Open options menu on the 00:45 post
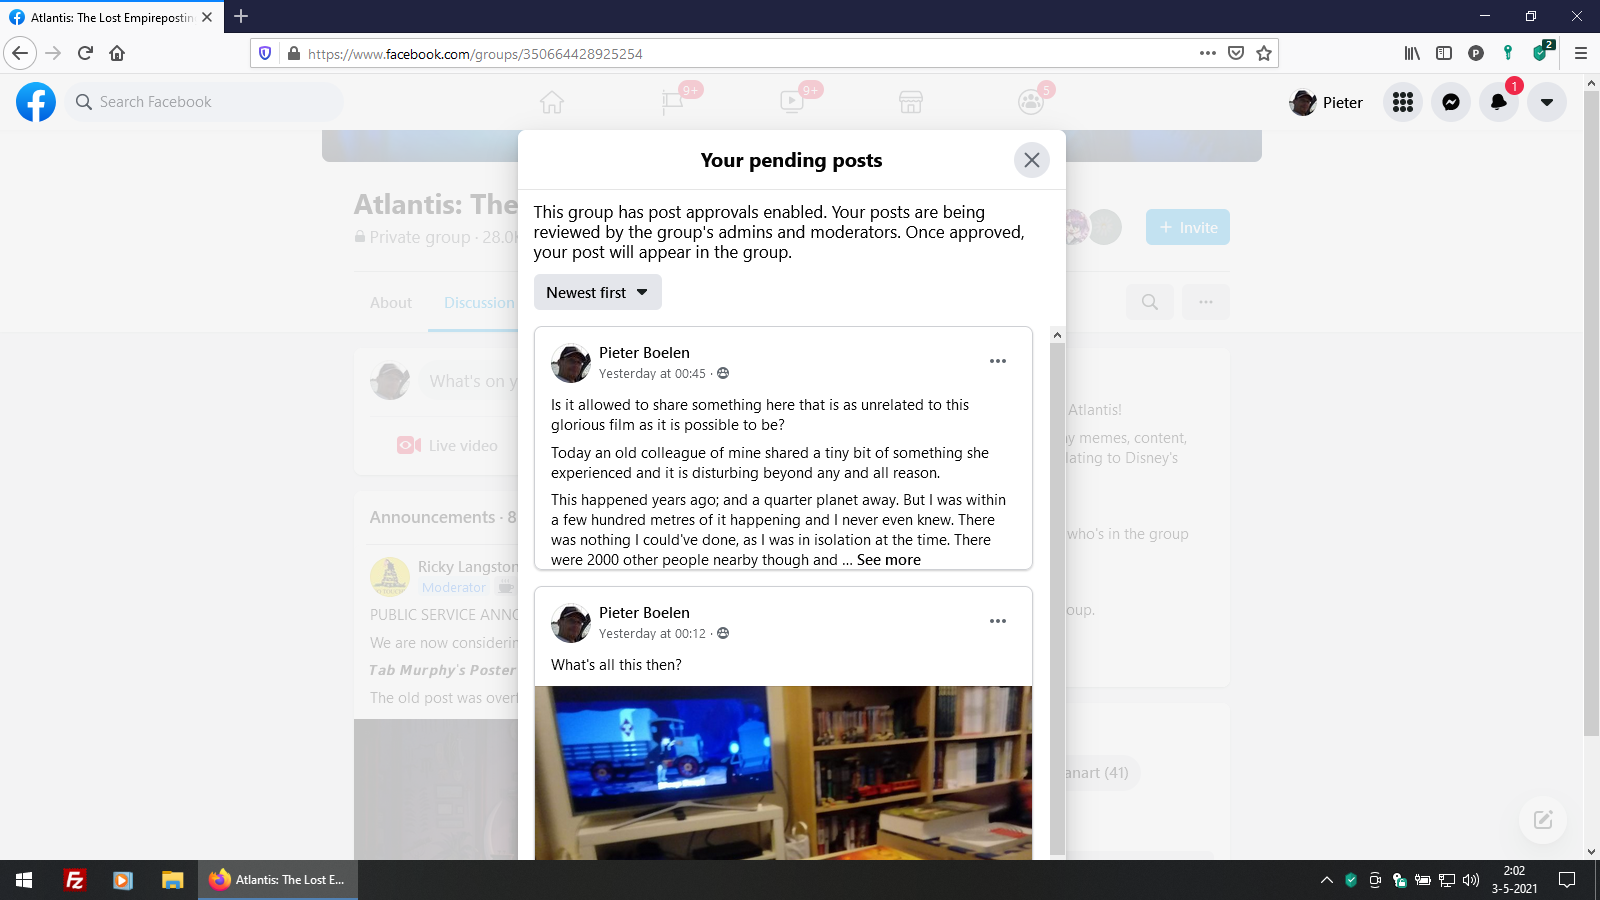This screenshot has width=1600, height=900. point(998,361)
